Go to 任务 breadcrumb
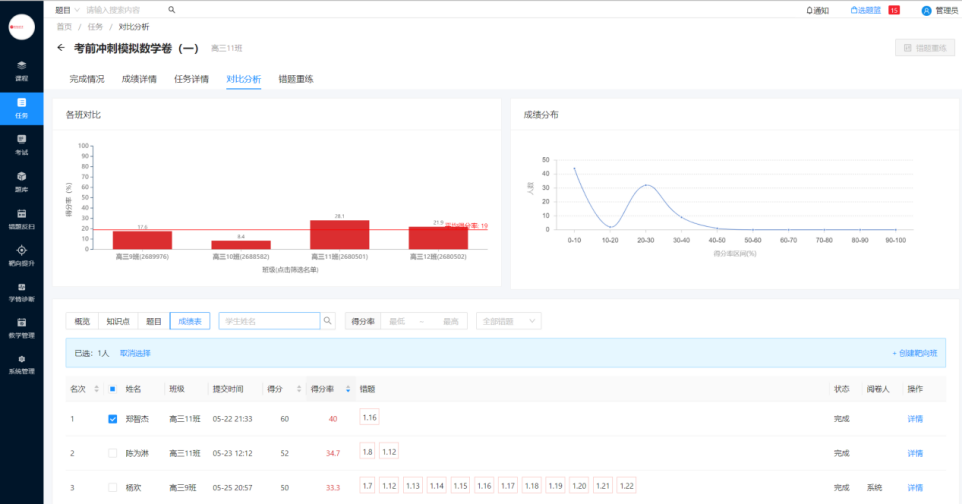962x504 pixels. click(95, 27)
